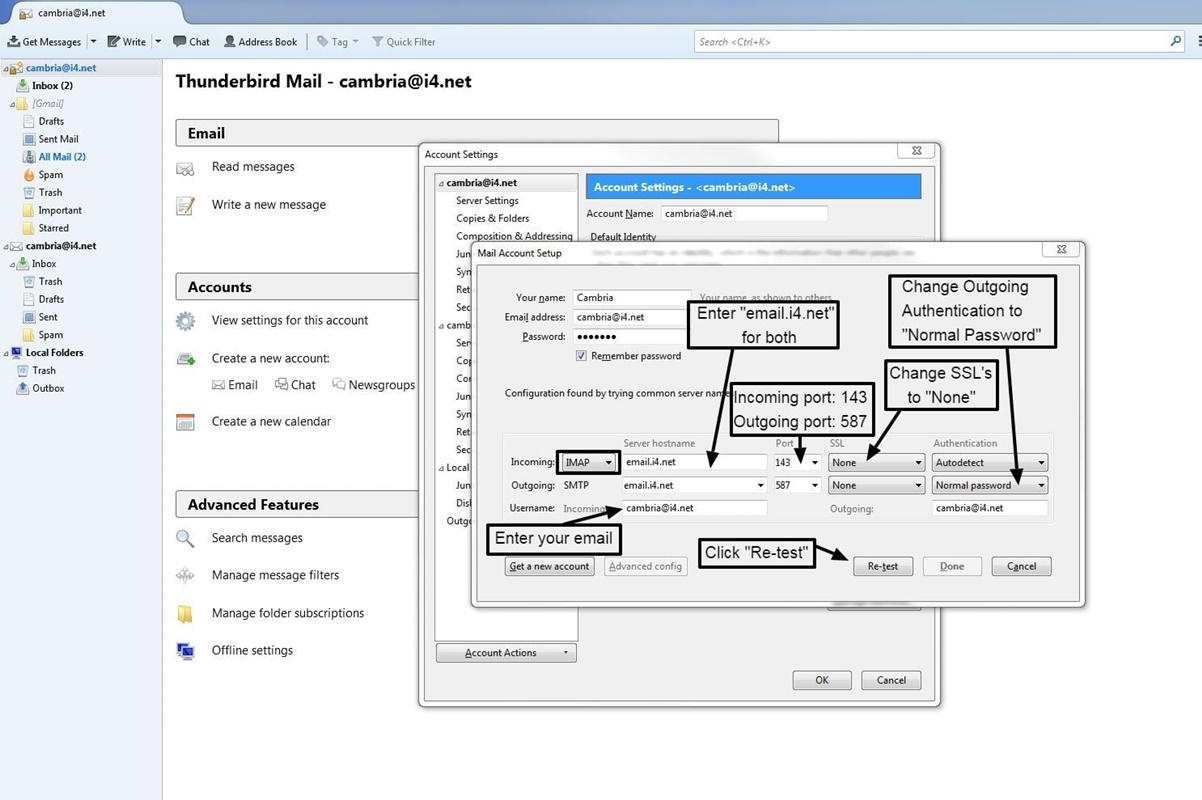Open the Get Messages dropdown arrow
The image size is (1202, 800).
pyautogui.click(x=93, y=42)
